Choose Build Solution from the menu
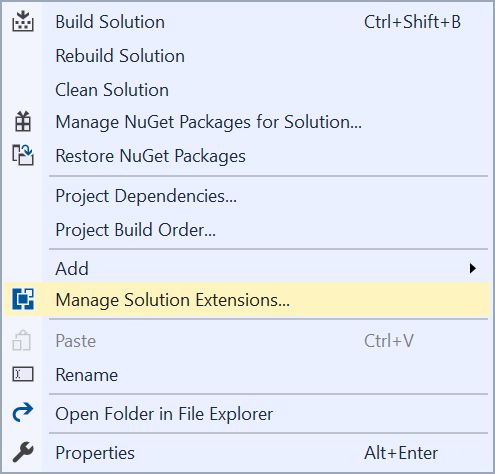495x474 pixels. coord(247,22)
